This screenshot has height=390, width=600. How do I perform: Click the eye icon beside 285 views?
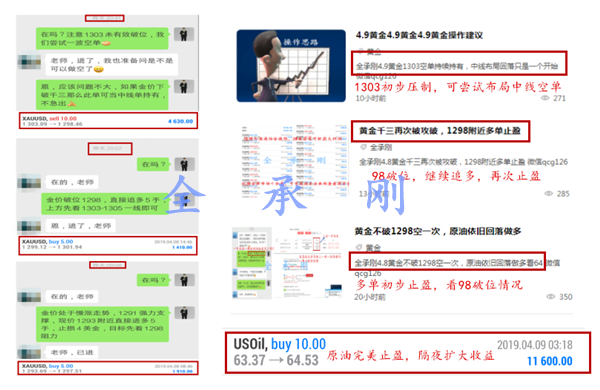pyautogui.click(x=548, y=194)
